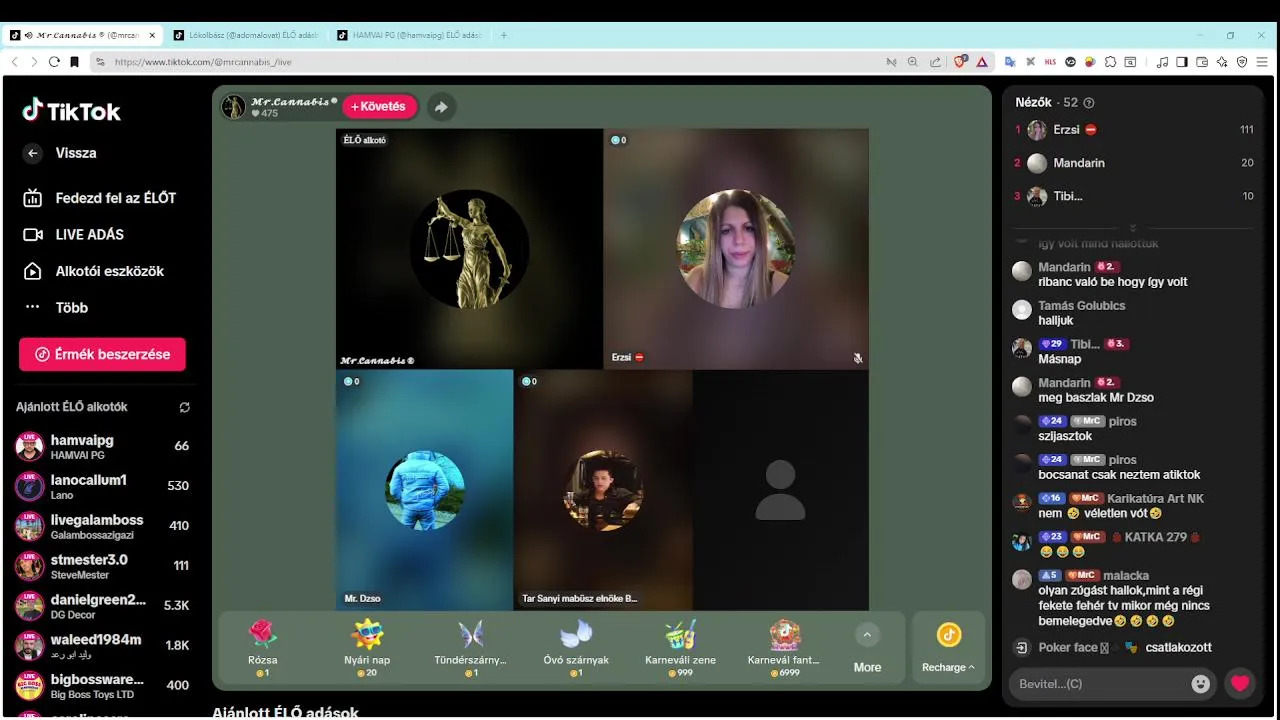Viewport: 1280px width, 720px height.
Task: Toggle the browser sidebar panel
Action: click(1182, 62)
